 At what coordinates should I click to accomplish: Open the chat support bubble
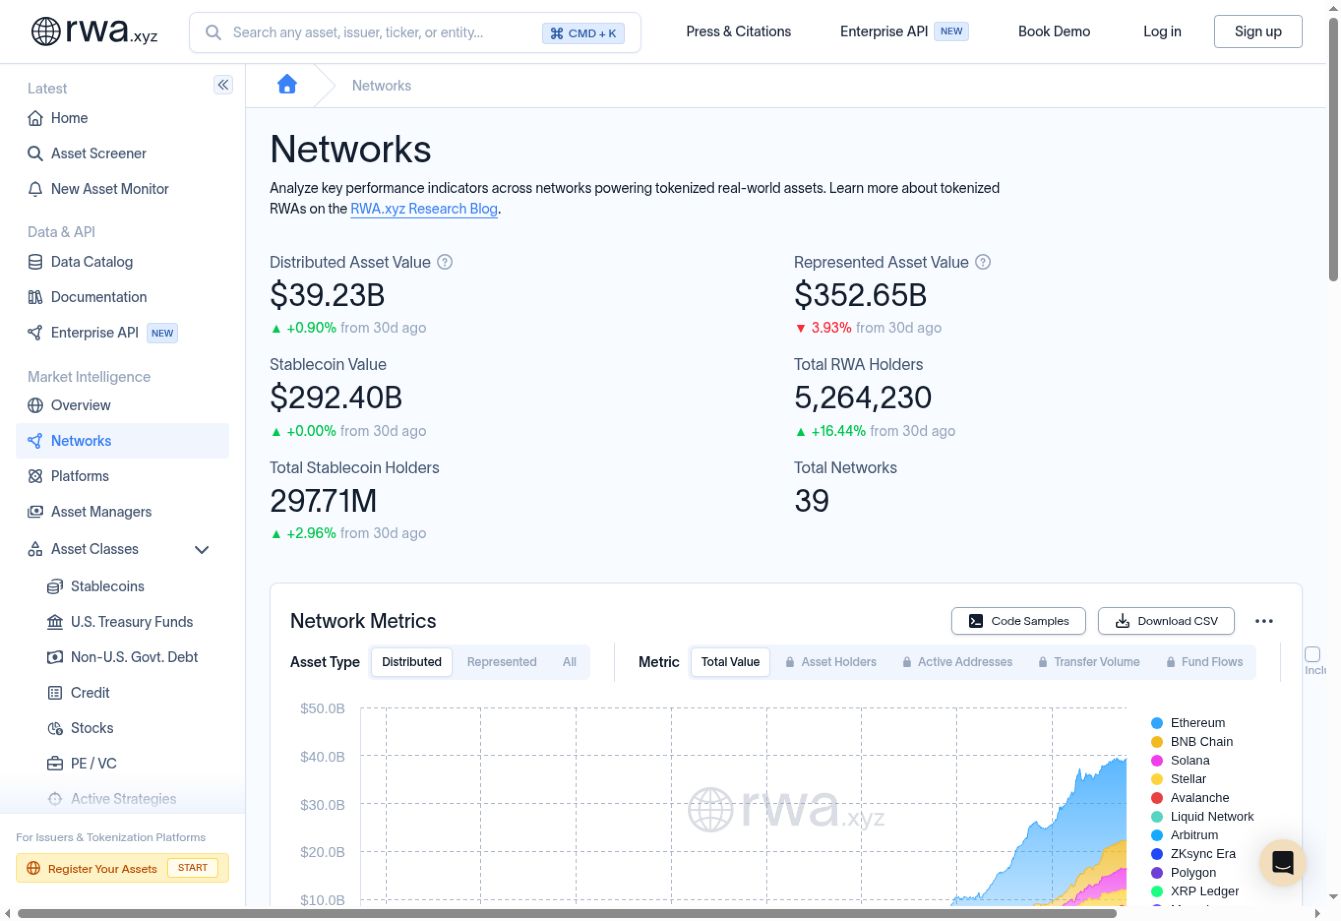[x=1283, y=862]
